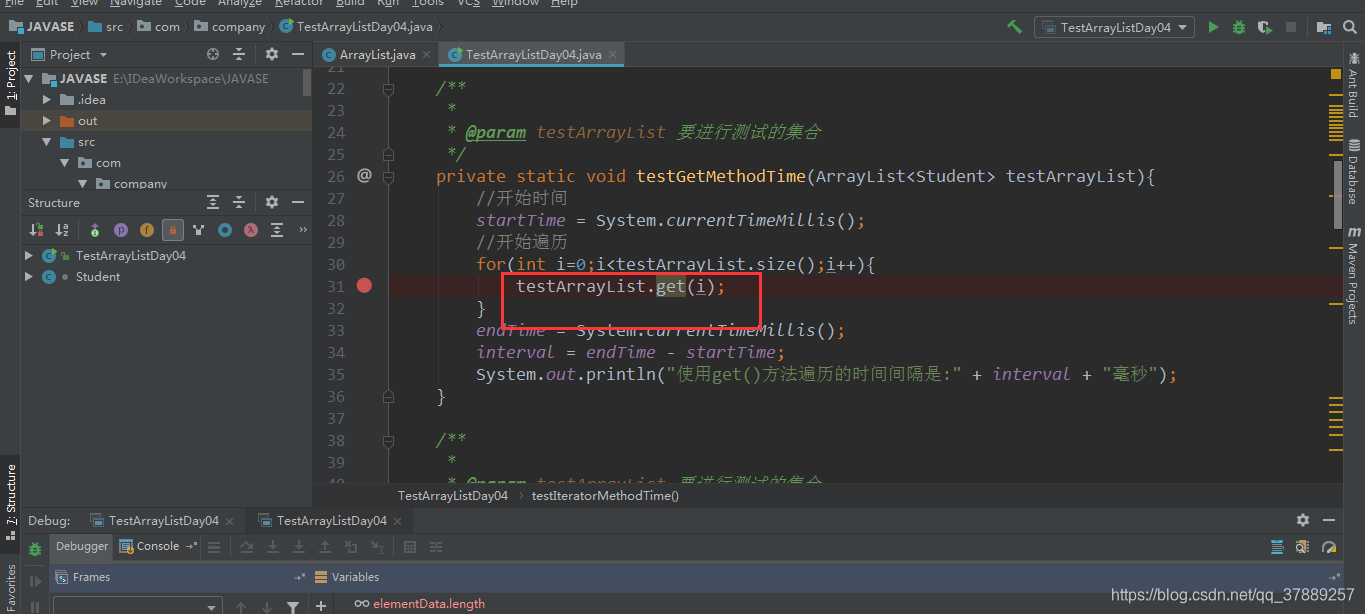Click the editor vertical scrollbar thumb
Viewport: 1365px width, 614px height.
(1337, 195)
